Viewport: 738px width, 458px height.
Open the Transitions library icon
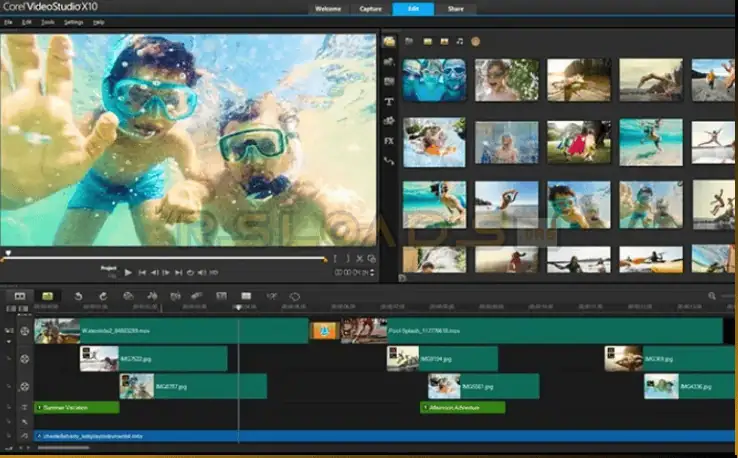point(389,81)
